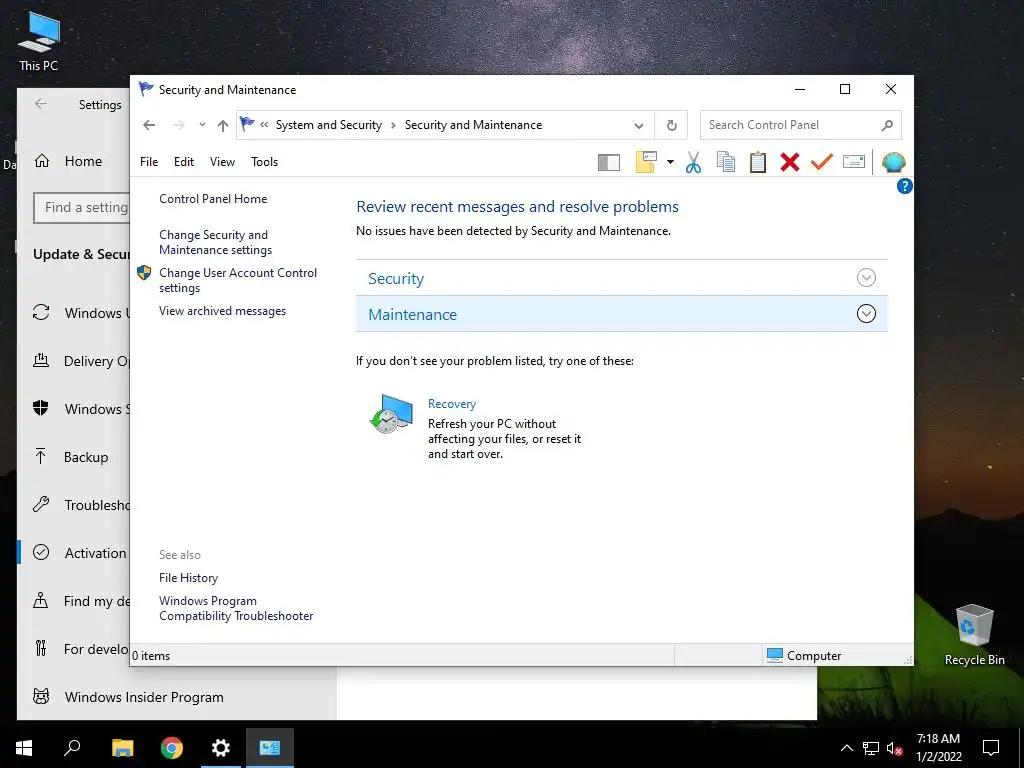1024x768 pixels.
Task: Click the clipboard Paste icon
Action: click(x=758, y=162)
